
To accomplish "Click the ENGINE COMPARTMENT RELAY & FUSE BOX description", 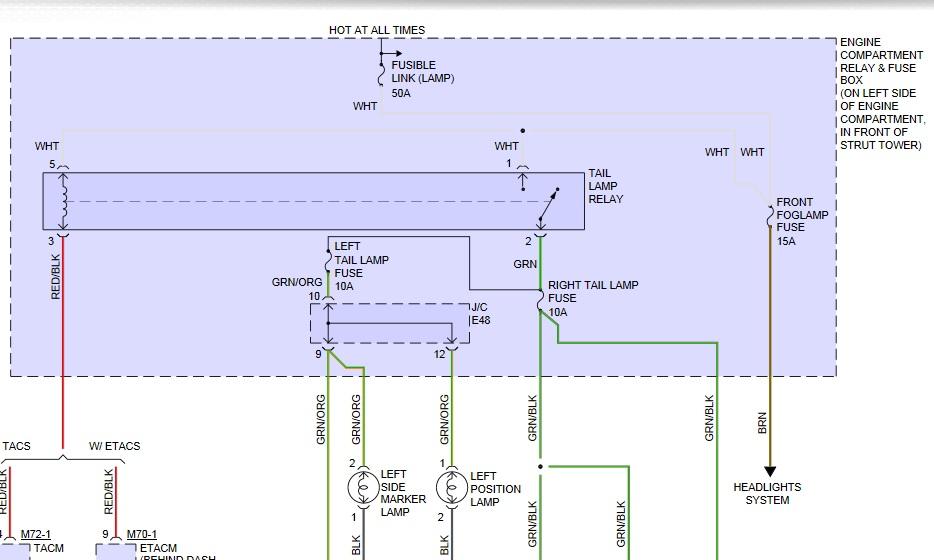I will click(882, 94).
